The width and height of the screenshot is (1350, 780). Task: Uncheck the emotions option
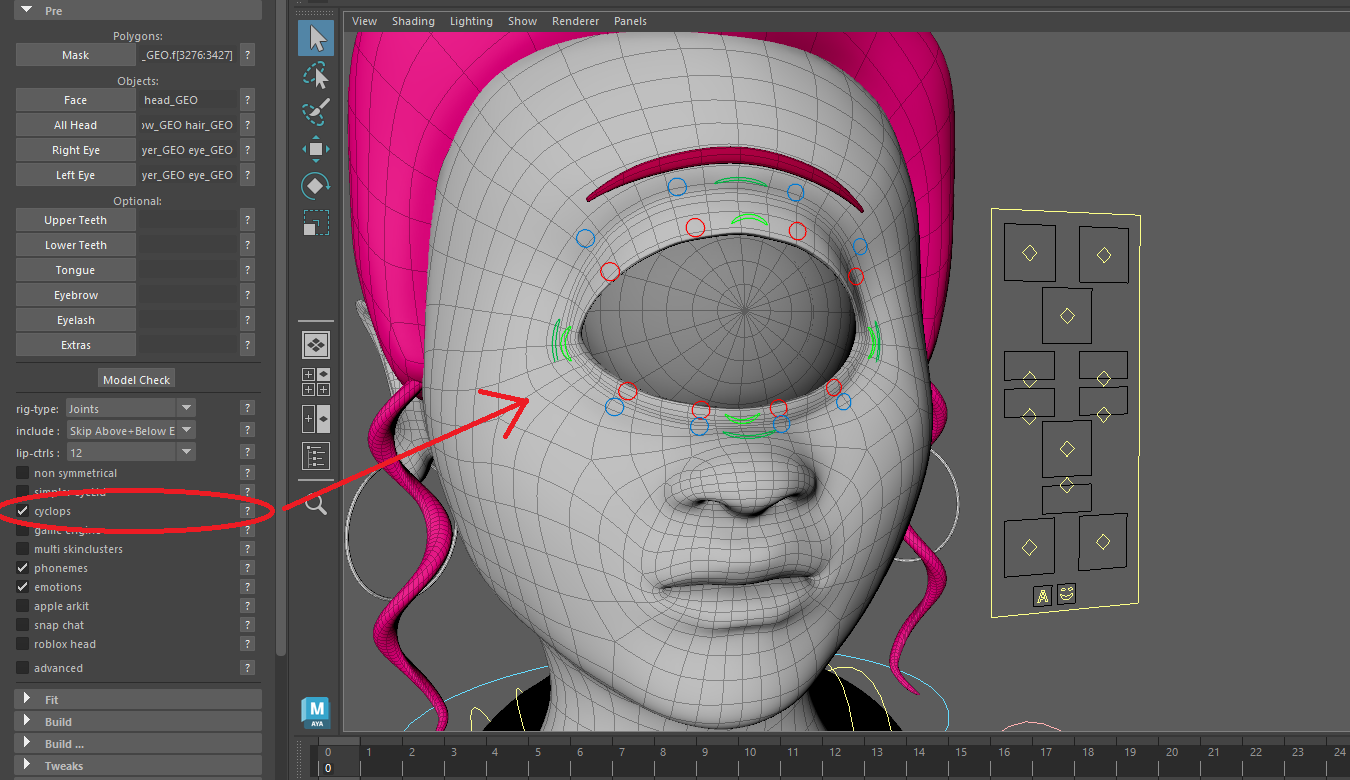click(22, 587)
